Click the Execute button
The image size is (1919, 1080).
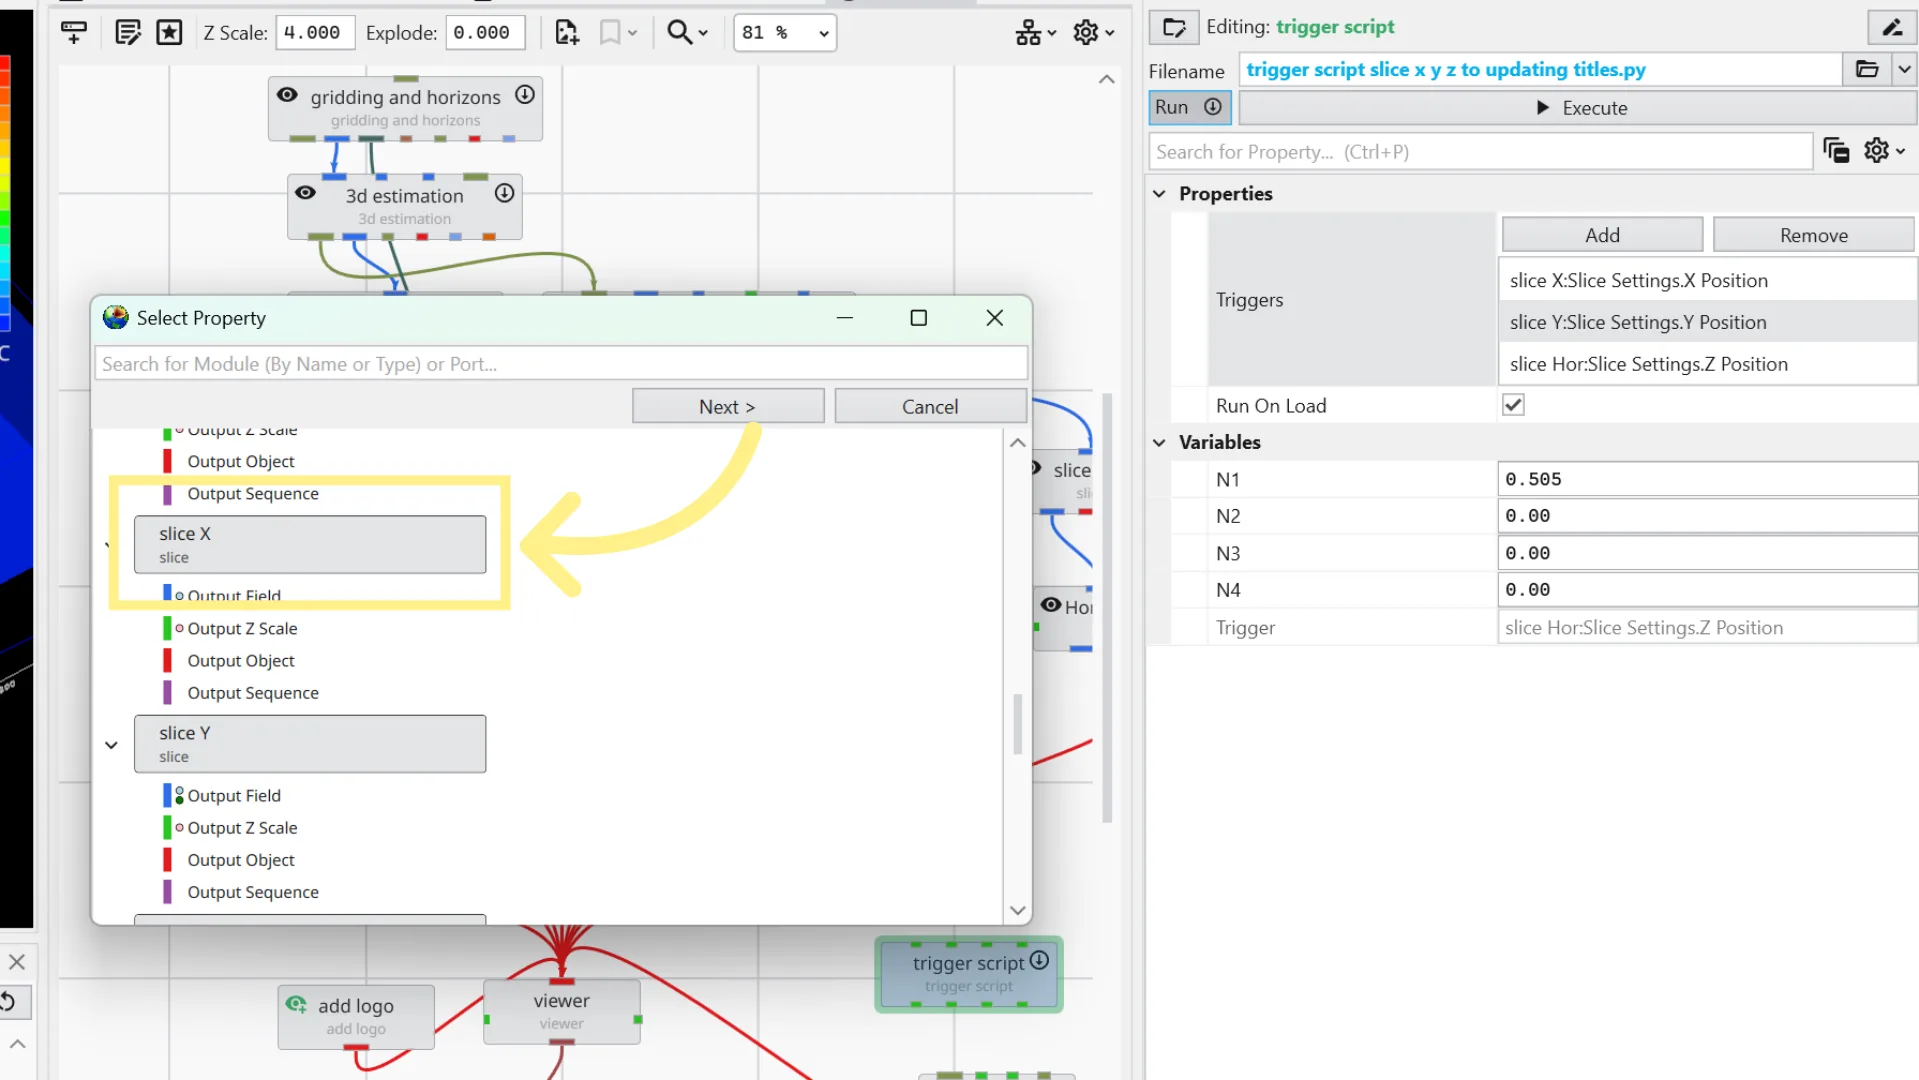[x=1580, y=108]
